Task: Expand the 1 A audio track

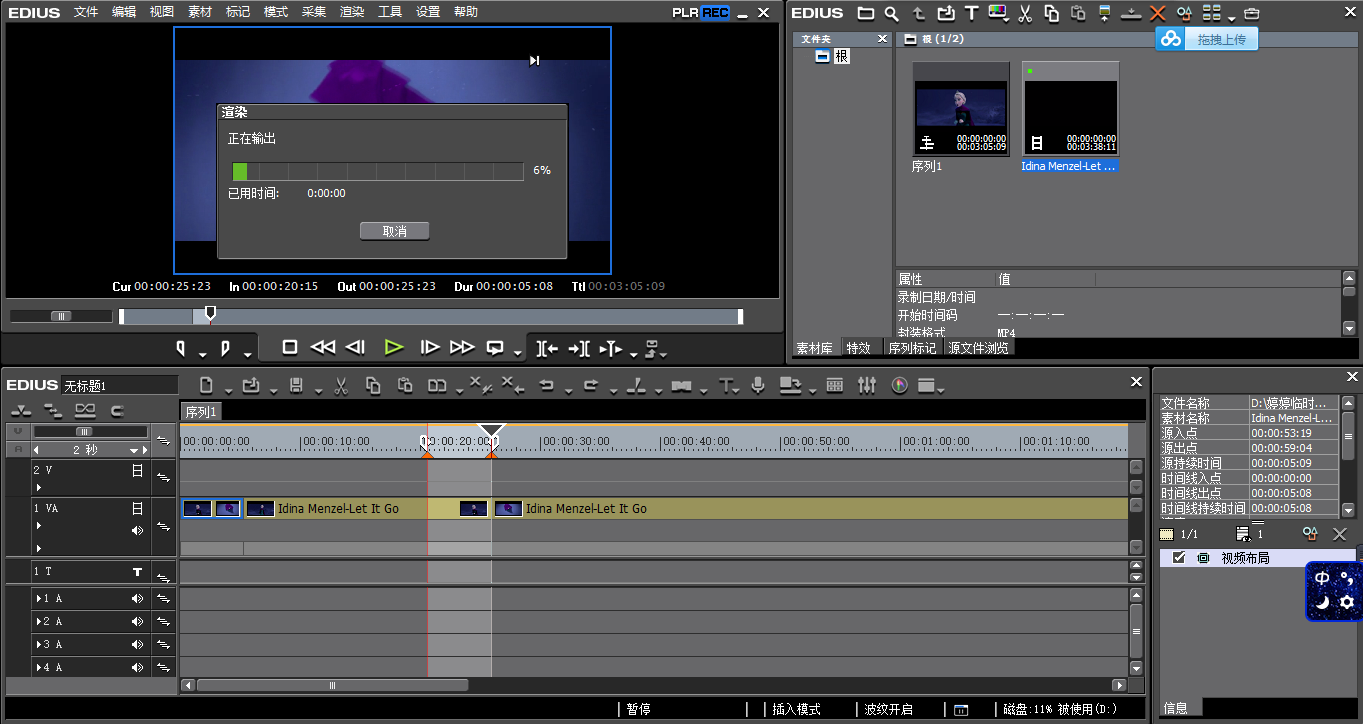Action: pos(38,598)
